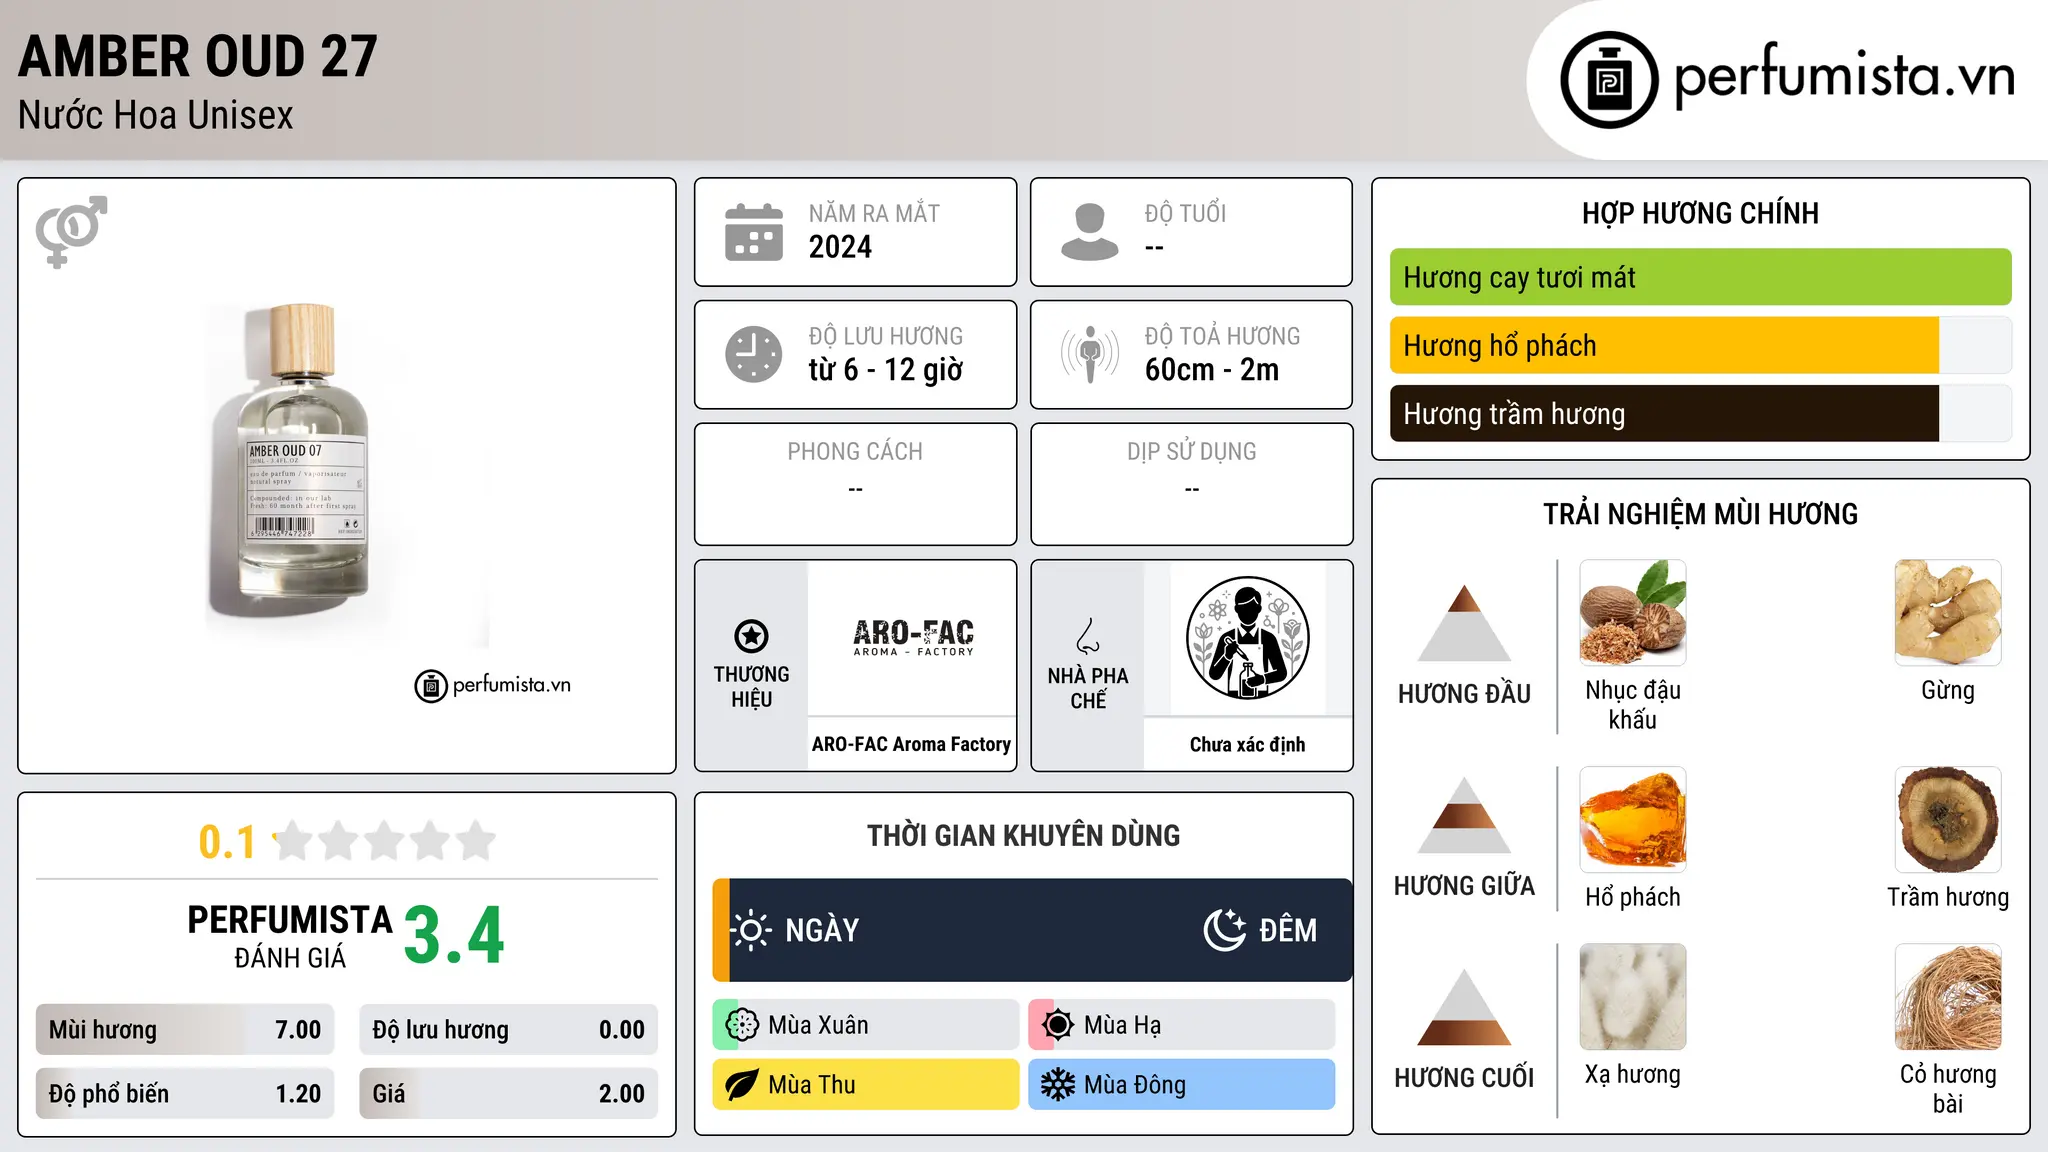This screenshot has height=1152, width=2048.
Task: Click the sun icon for Mùa Hạ
Action: [x=1058, y=1025]
